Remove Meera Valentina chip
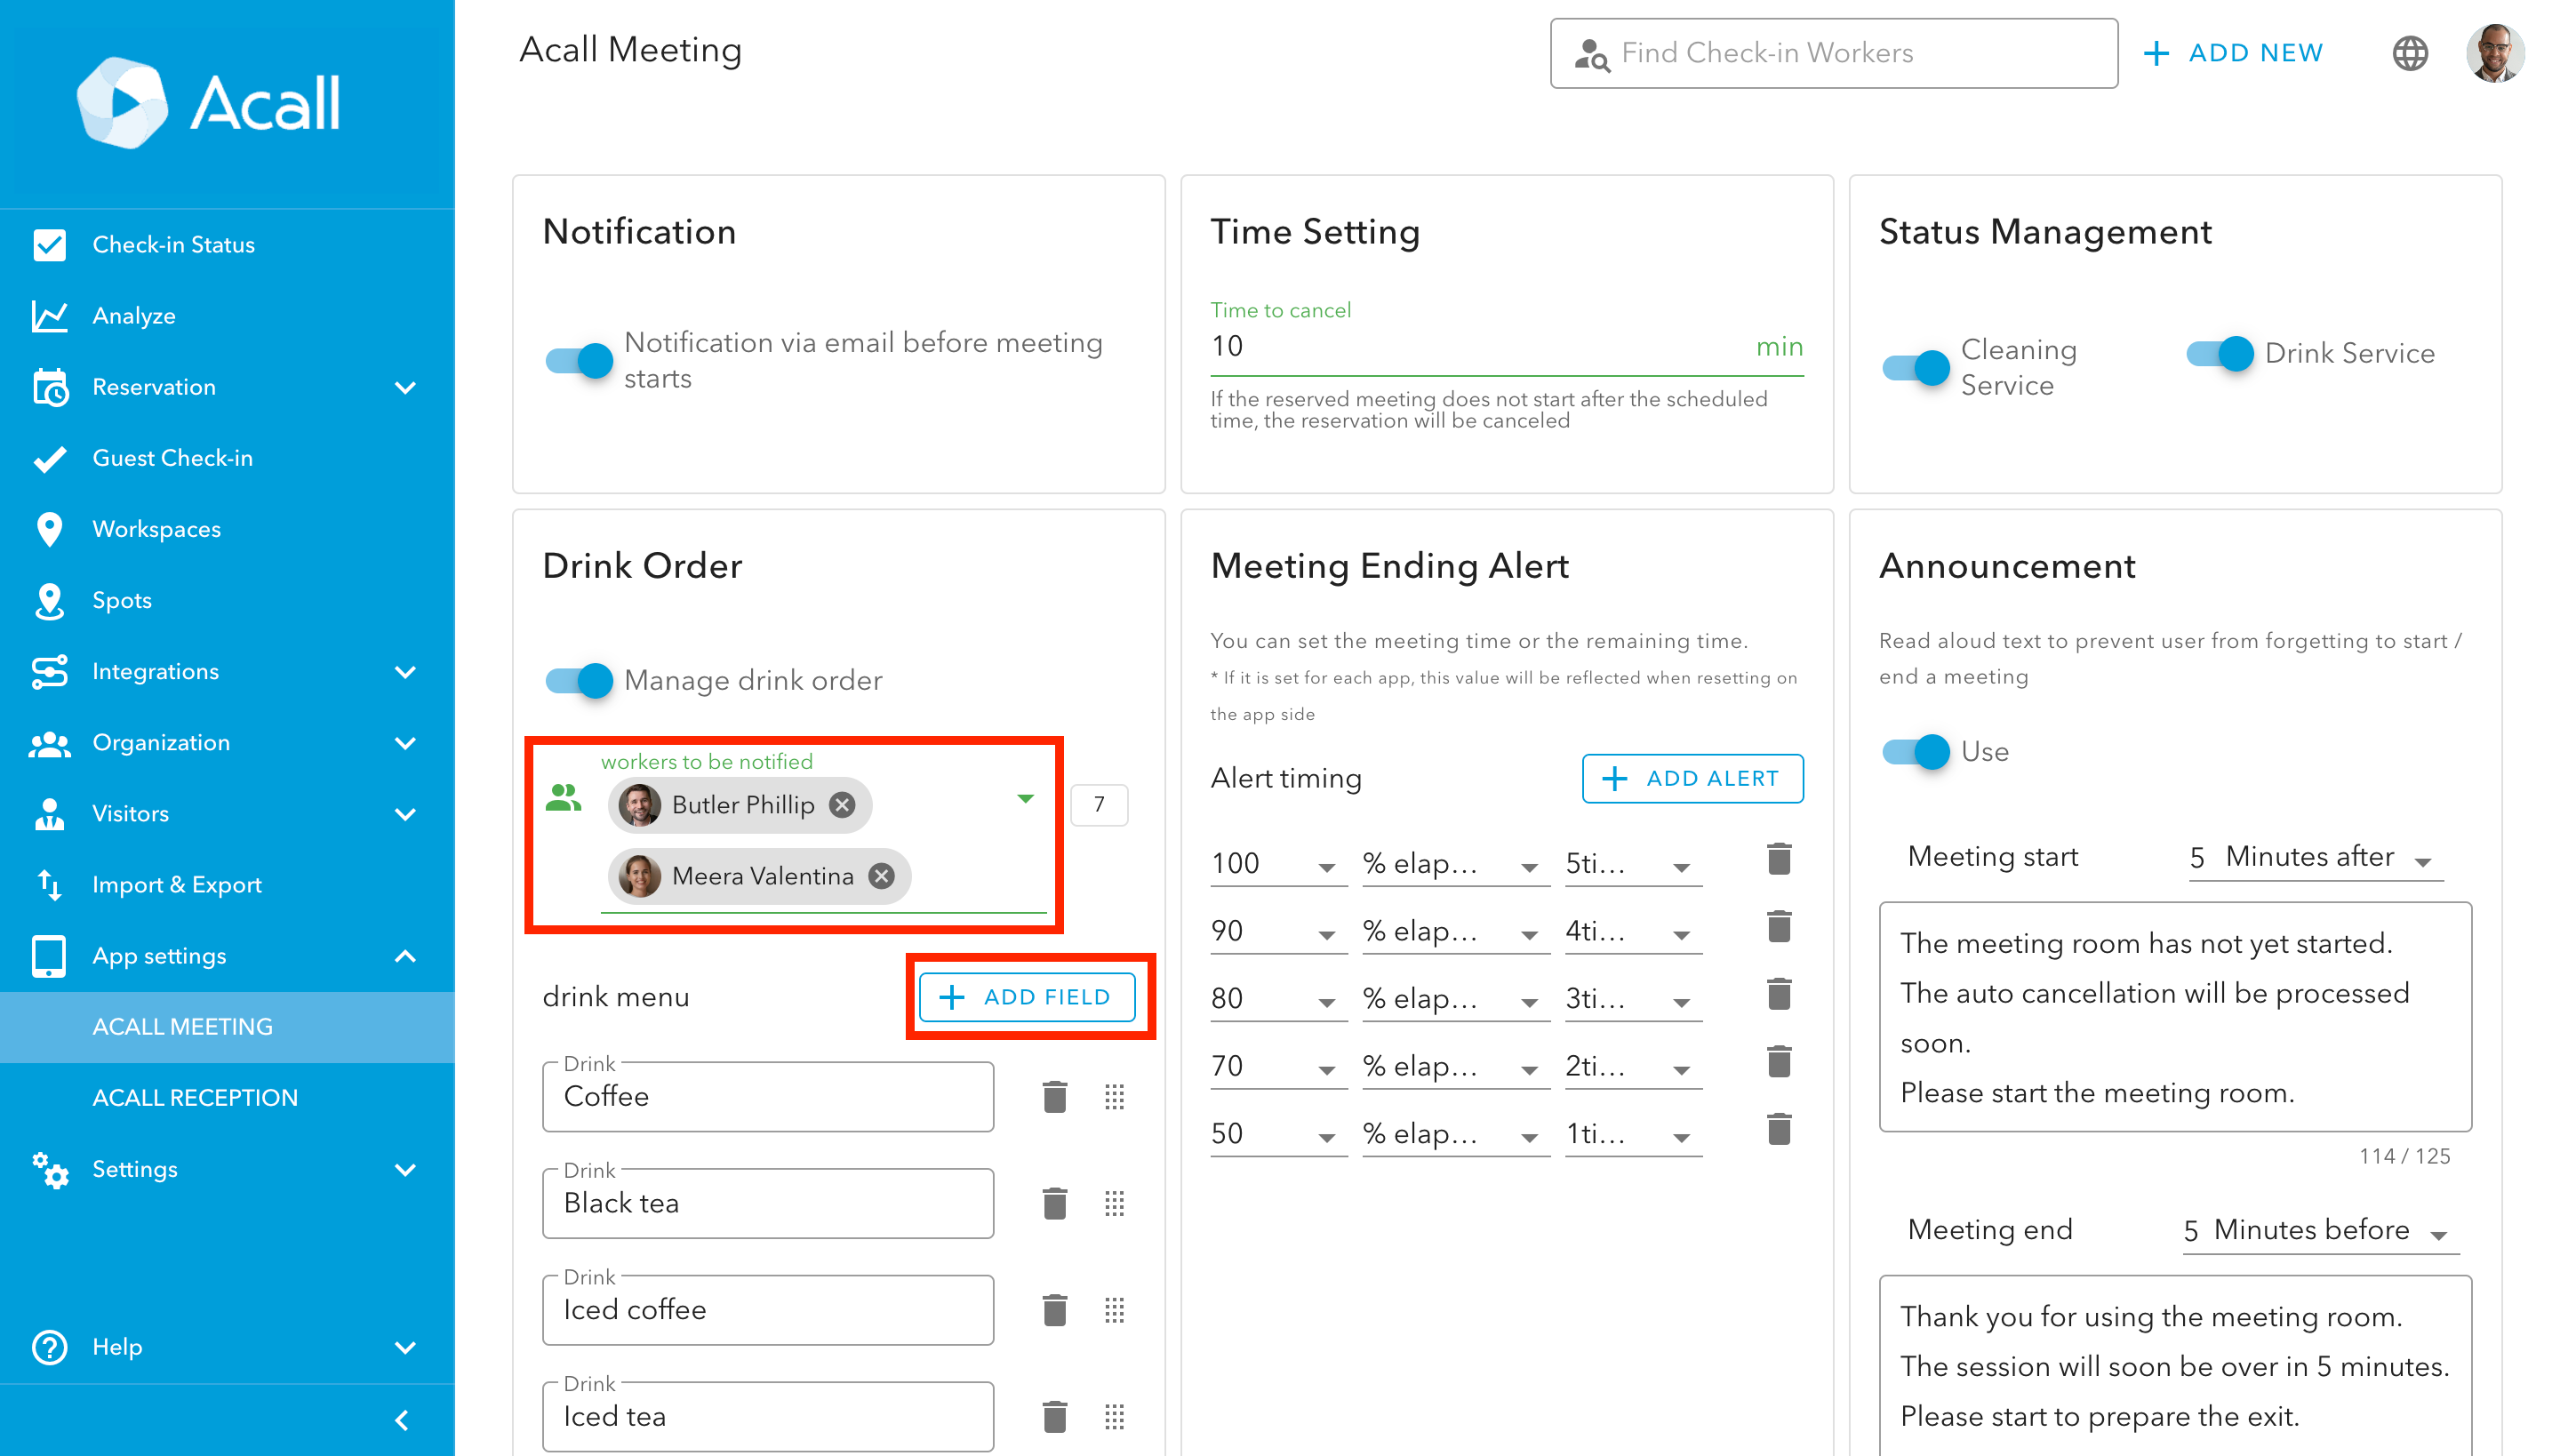The height and width of the screenshot is (1456, 2560). [881, 876]
